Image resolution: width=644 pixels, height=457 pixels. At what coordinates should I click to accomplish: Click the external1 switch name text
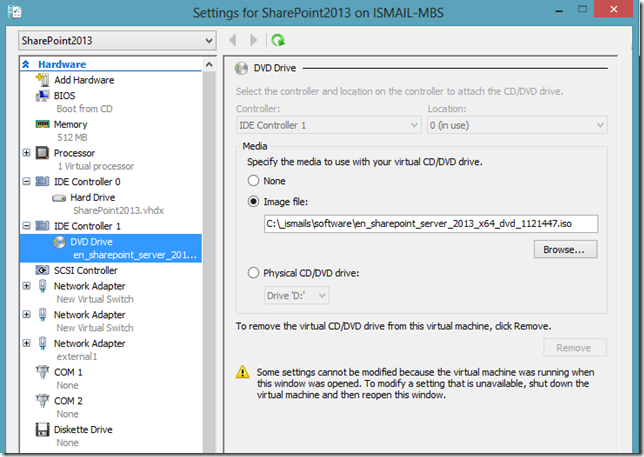click(x=77, y=356)
